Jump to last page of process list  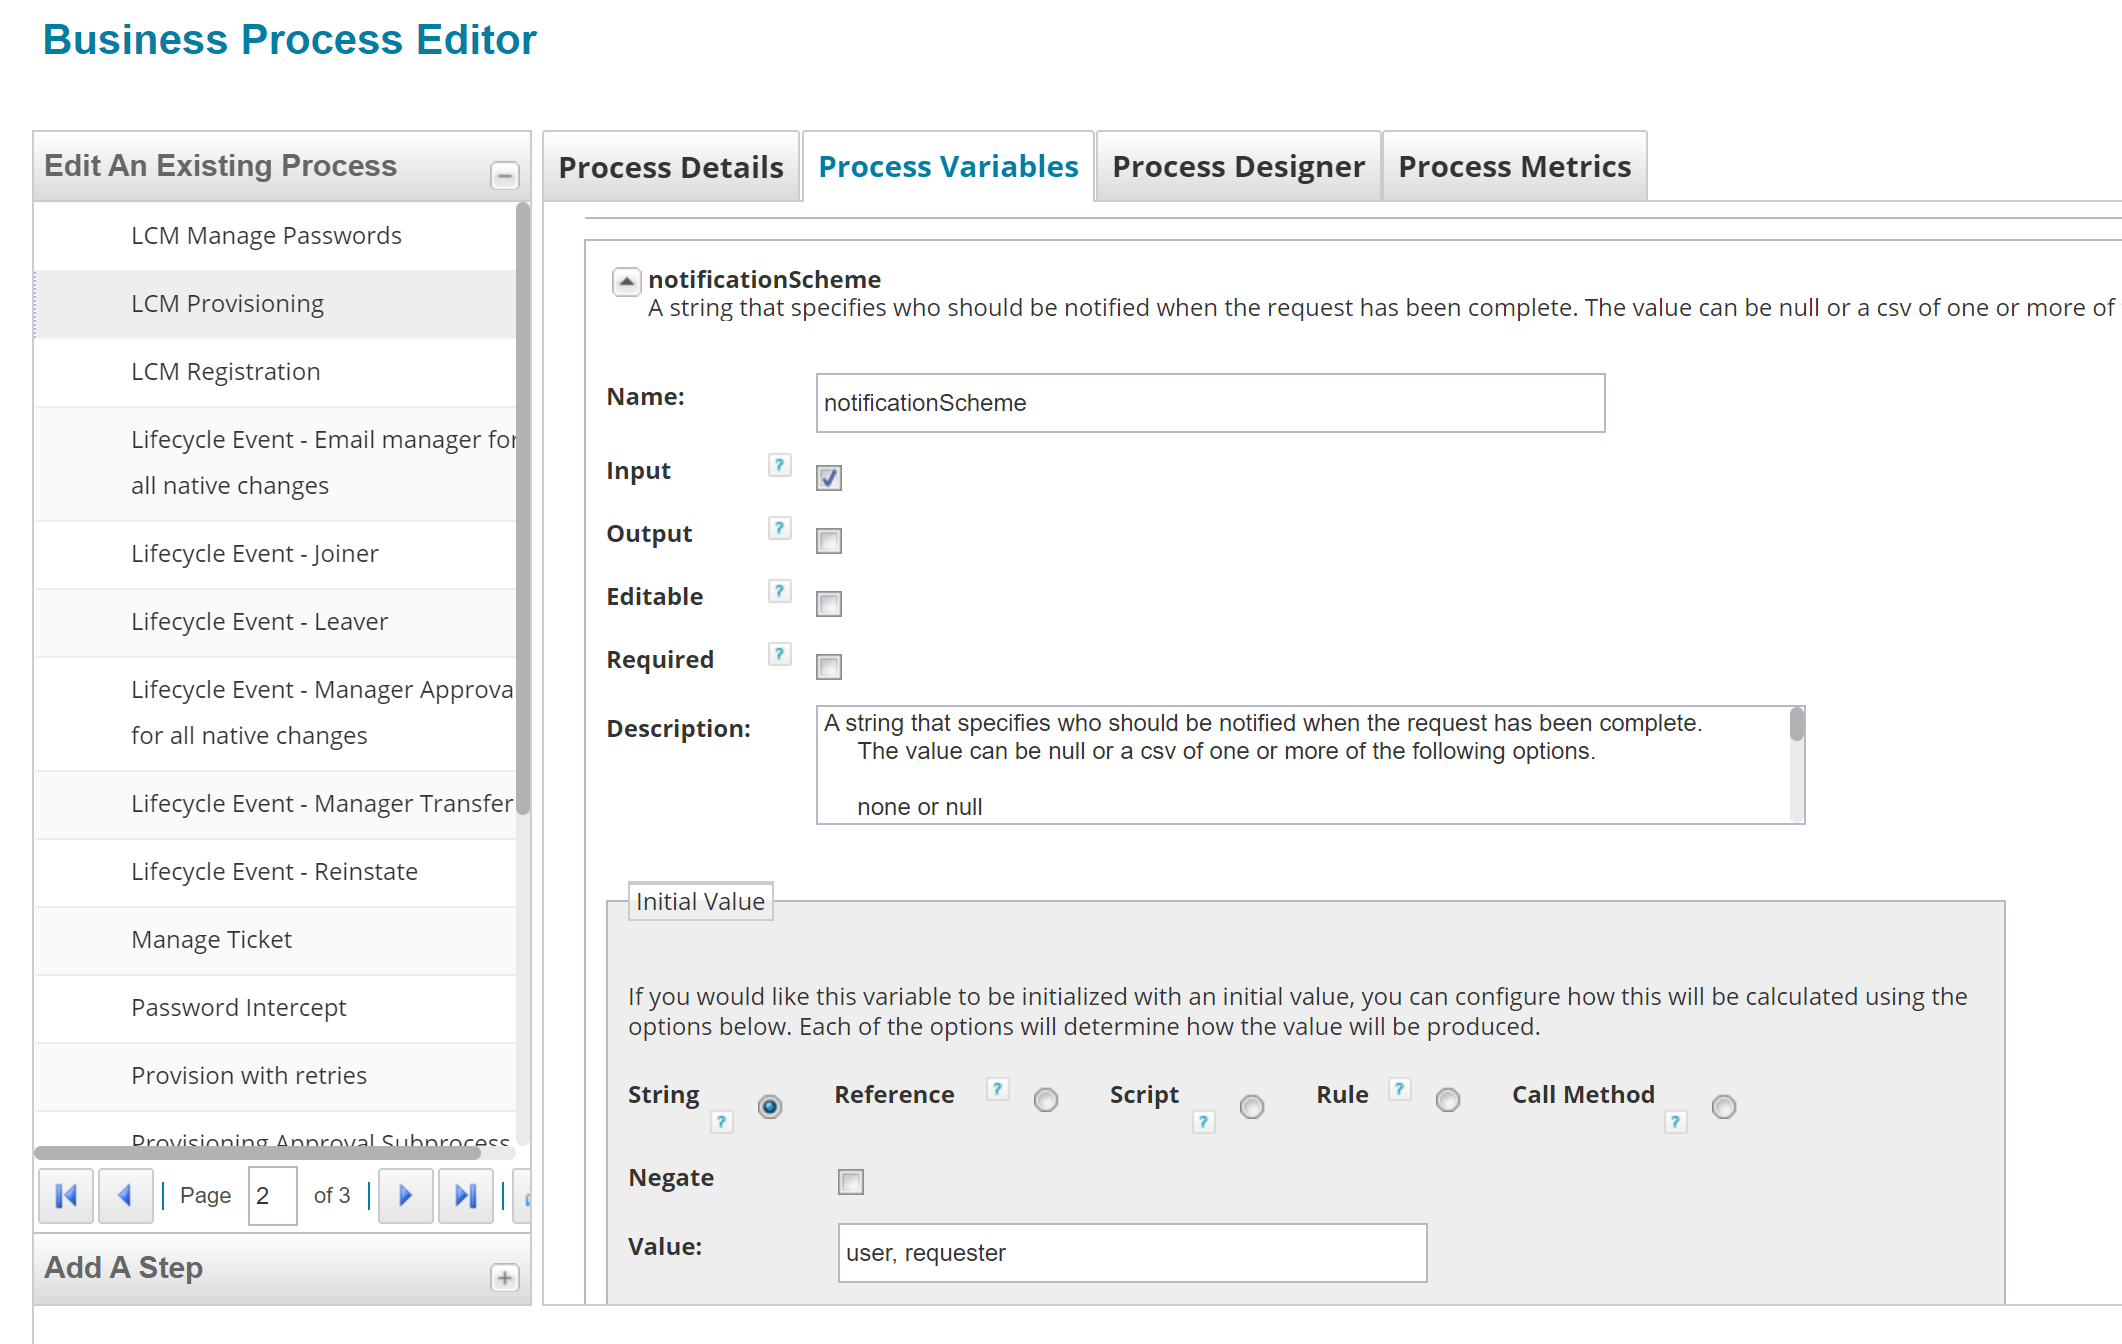465,1195
